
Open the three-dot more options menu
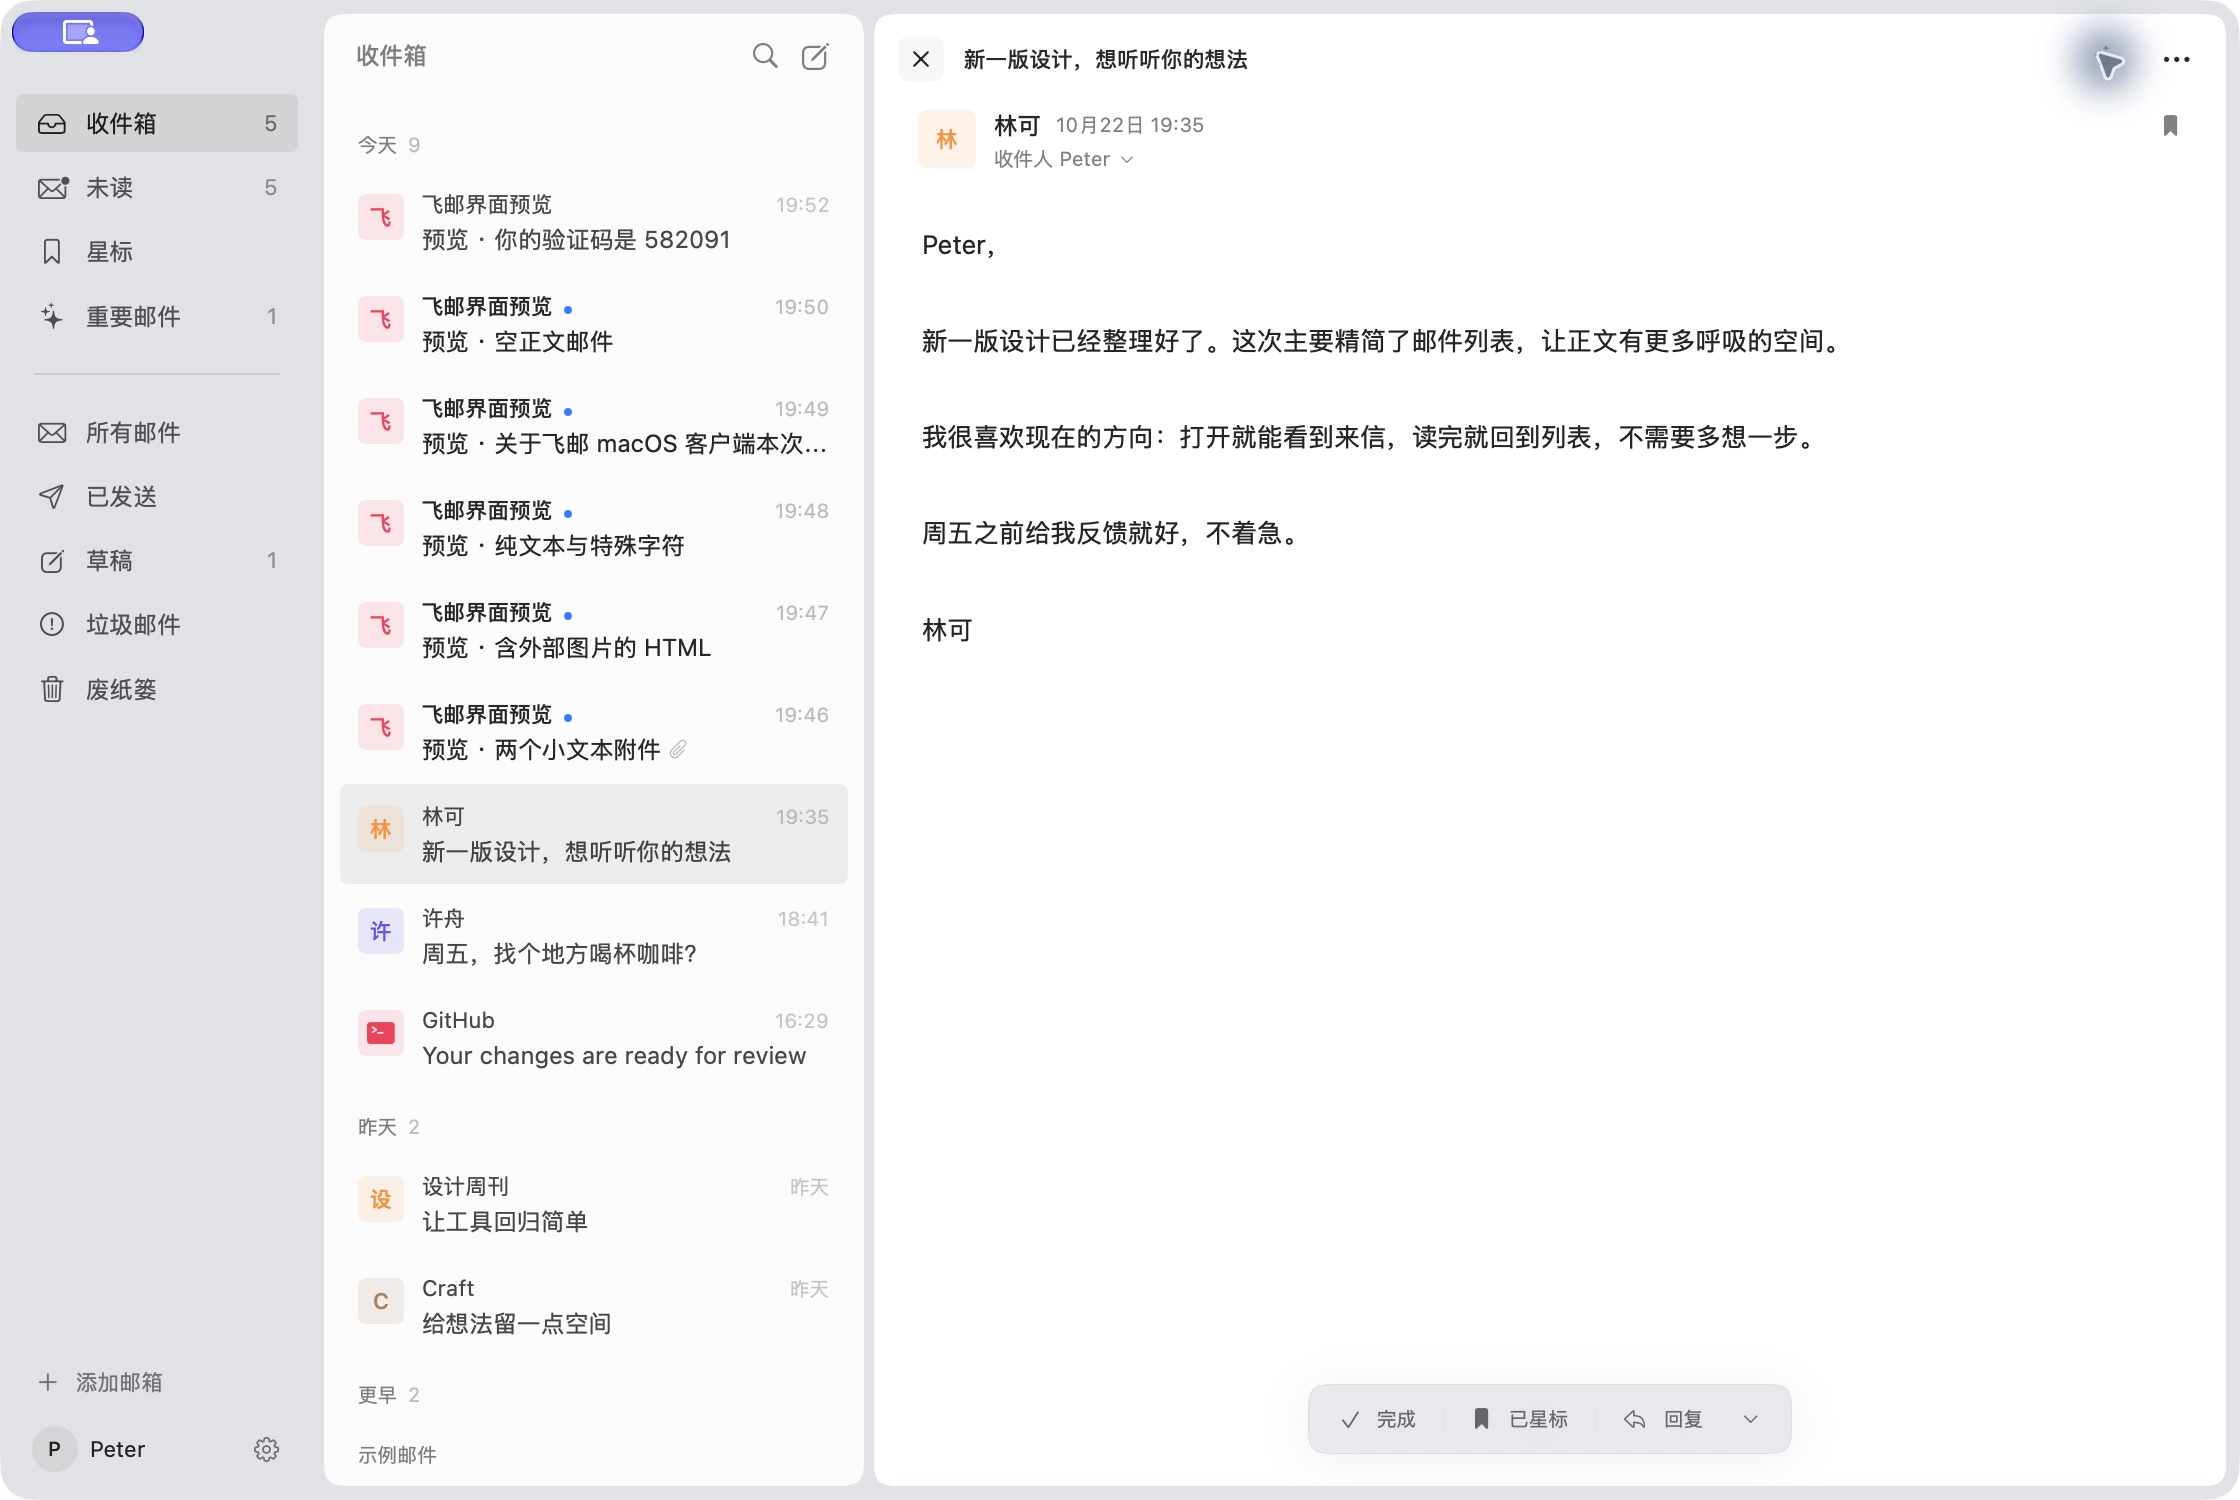2176,60
